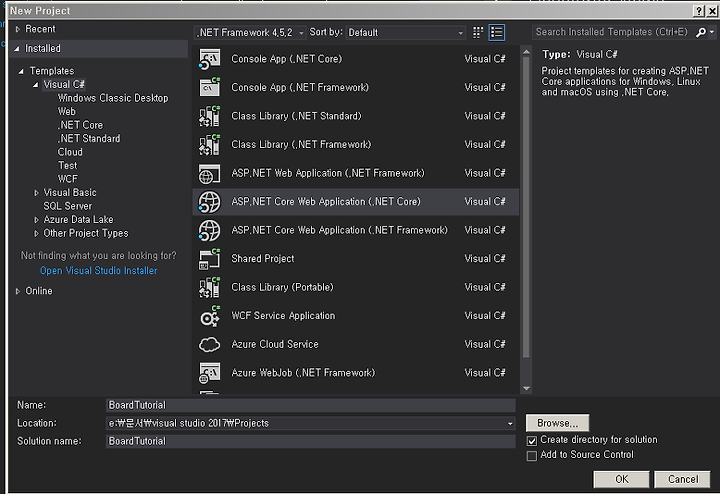This screenshot has height=494, width=720.
Task: Select the Cloud category
Action: point(70,152)
